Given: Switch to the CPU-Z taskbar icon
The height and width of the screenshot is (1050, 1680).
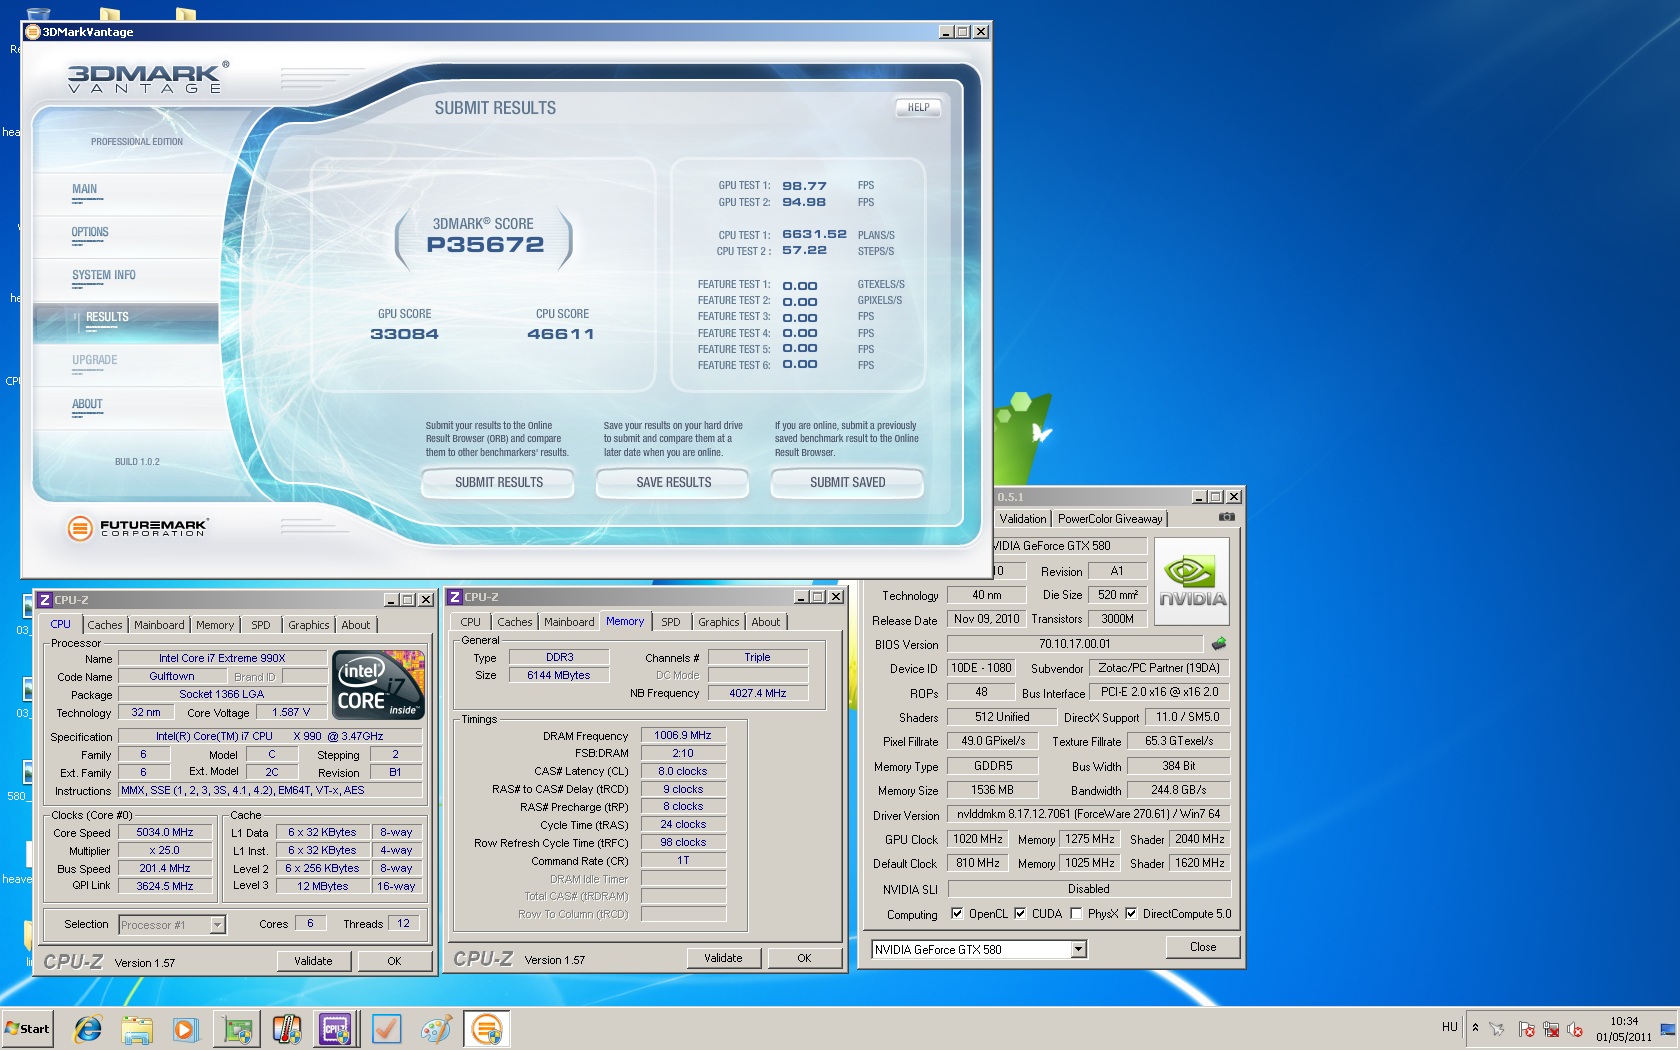Looking at the screenshot, I should (x=335, y=1029).
